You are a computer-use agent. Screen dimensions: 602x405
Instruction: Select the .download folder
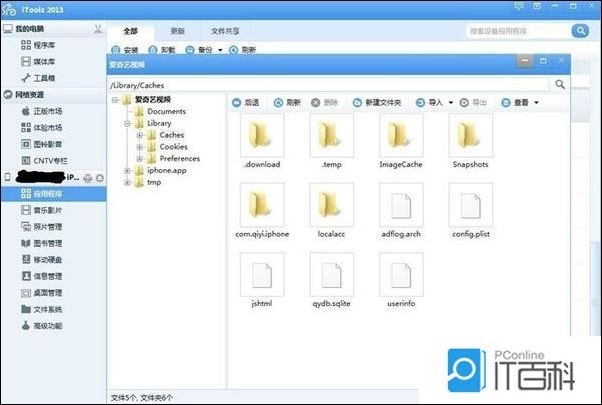(262, 141)
